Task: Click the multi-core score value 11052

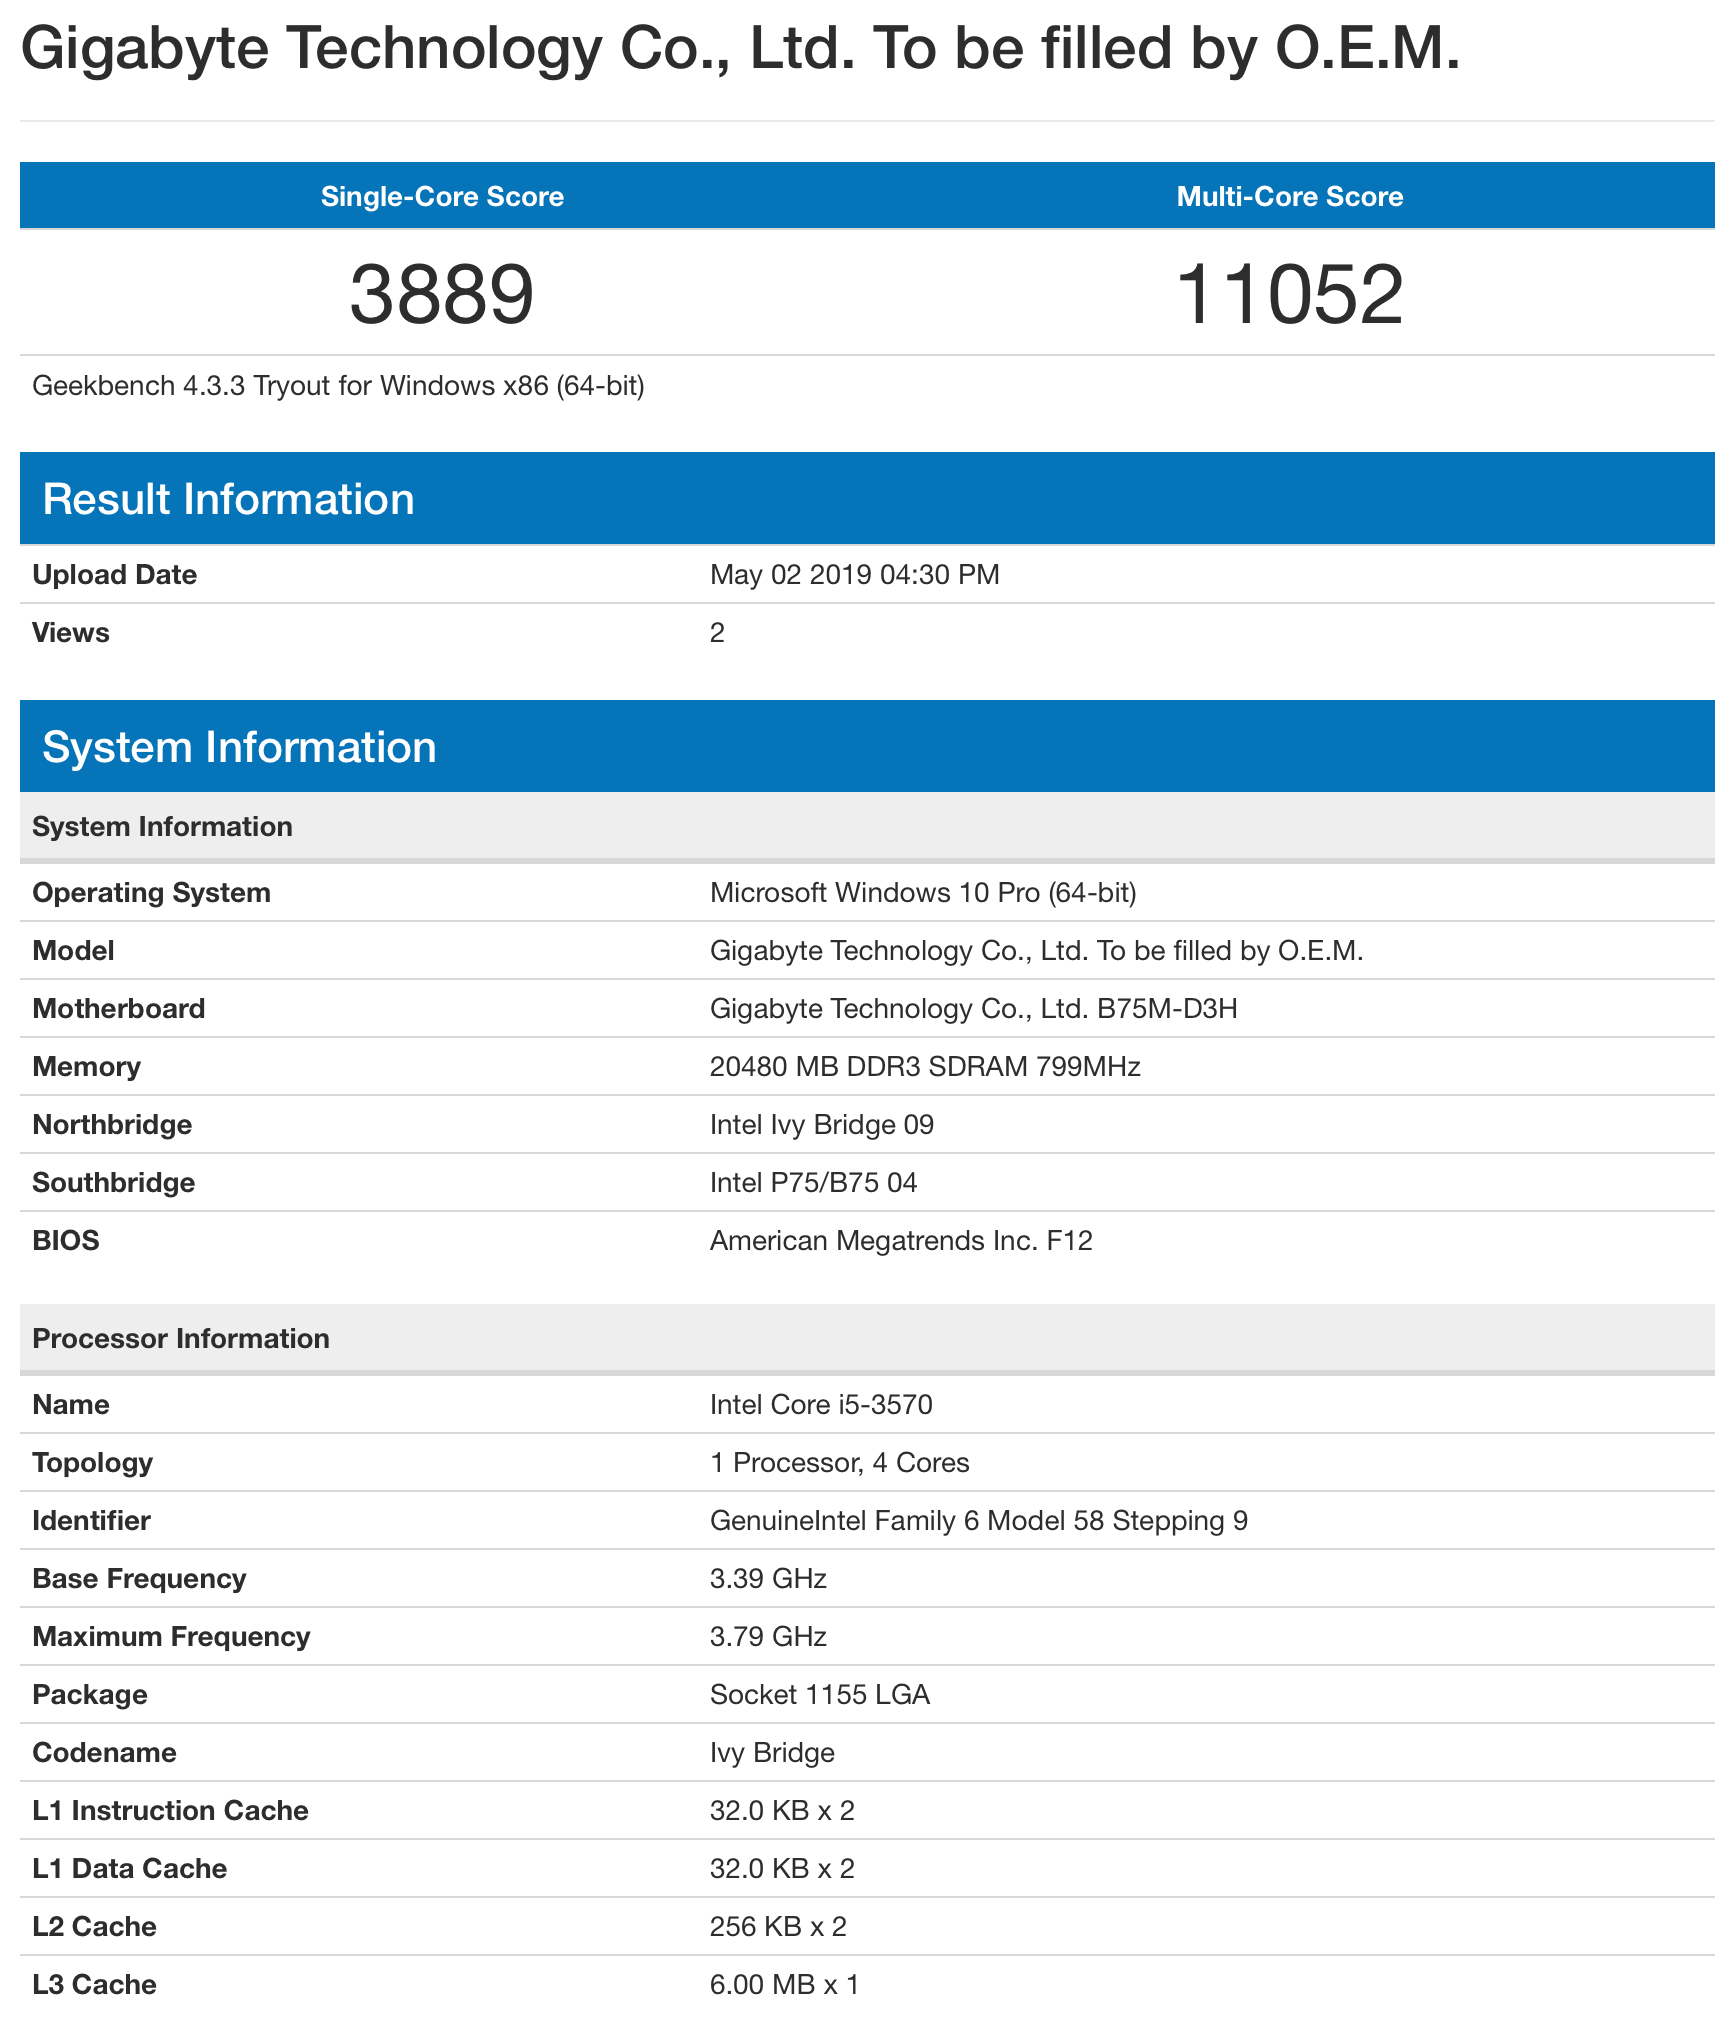Action: [x=1290, y=294]
